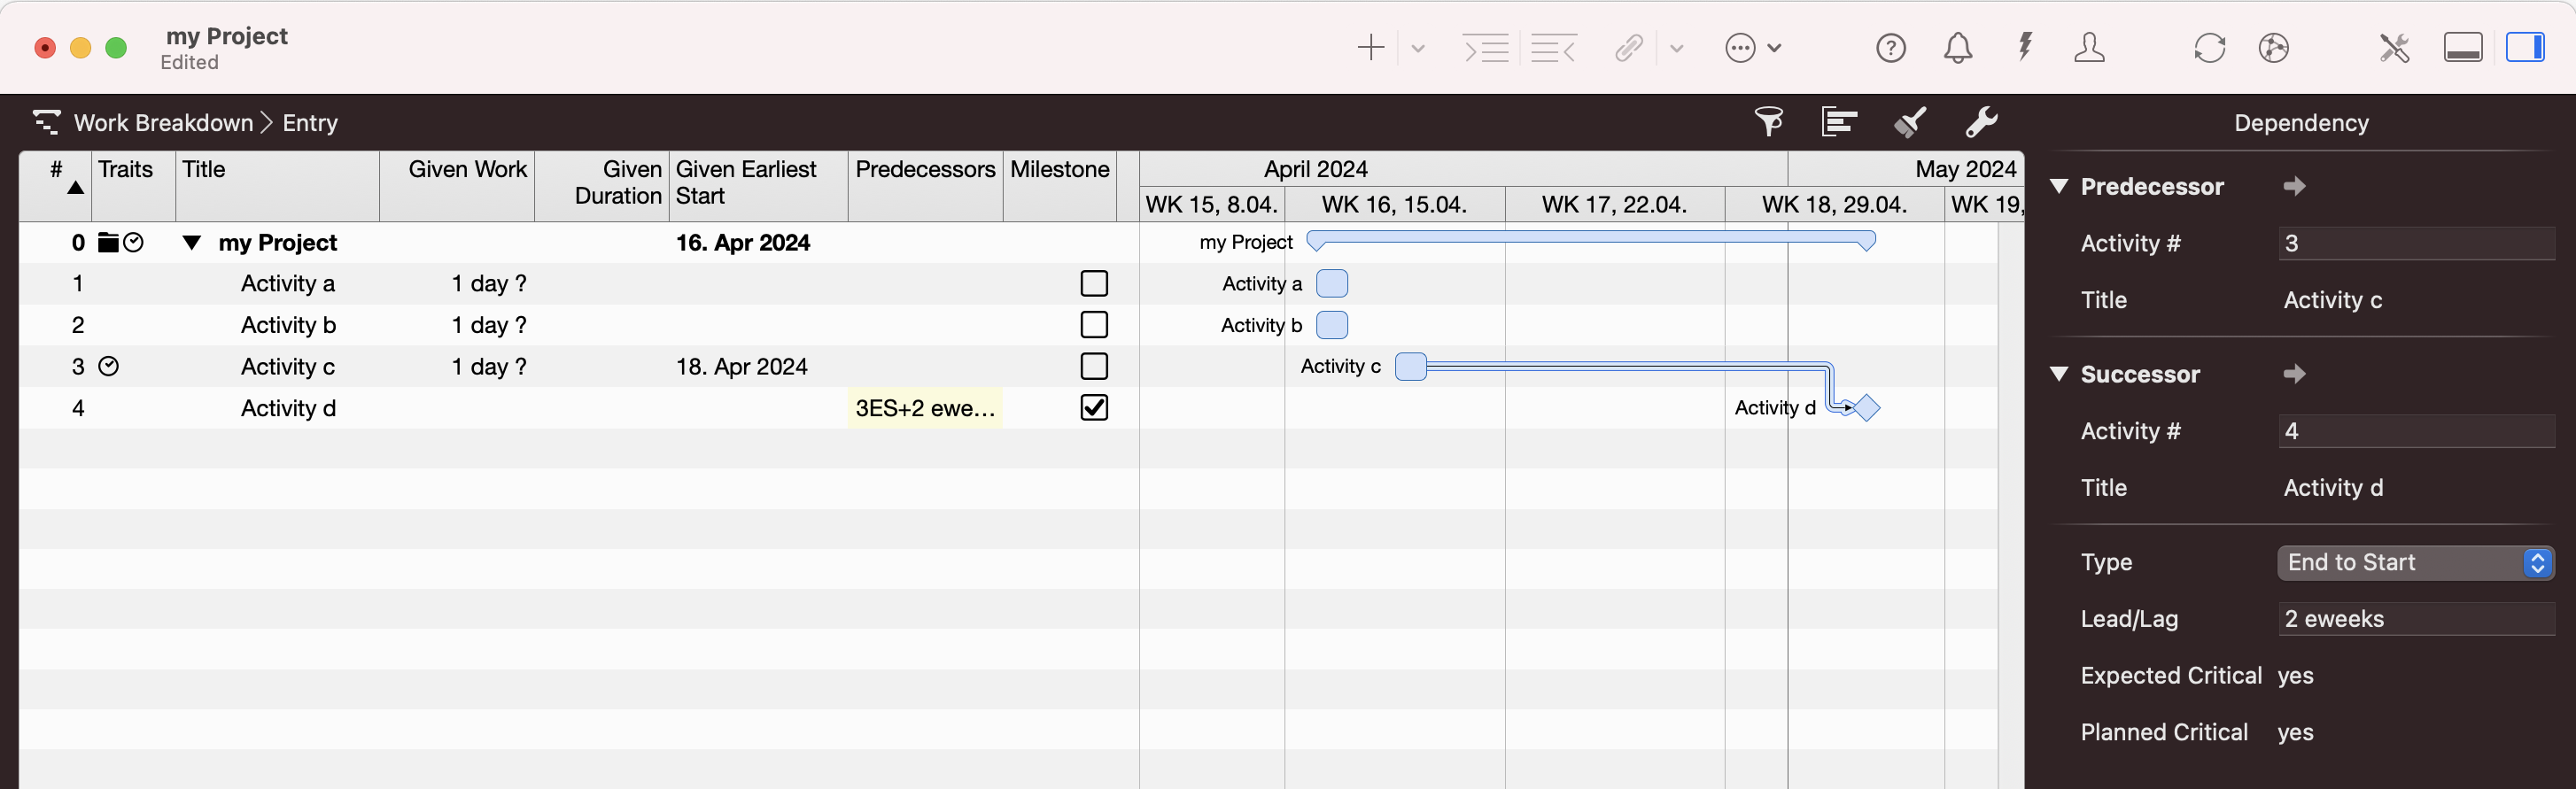Viewport: 2576px width, 789px height.
Task: Click the my Project summary bar in Gantt
Action: [x=1591, y=239]
